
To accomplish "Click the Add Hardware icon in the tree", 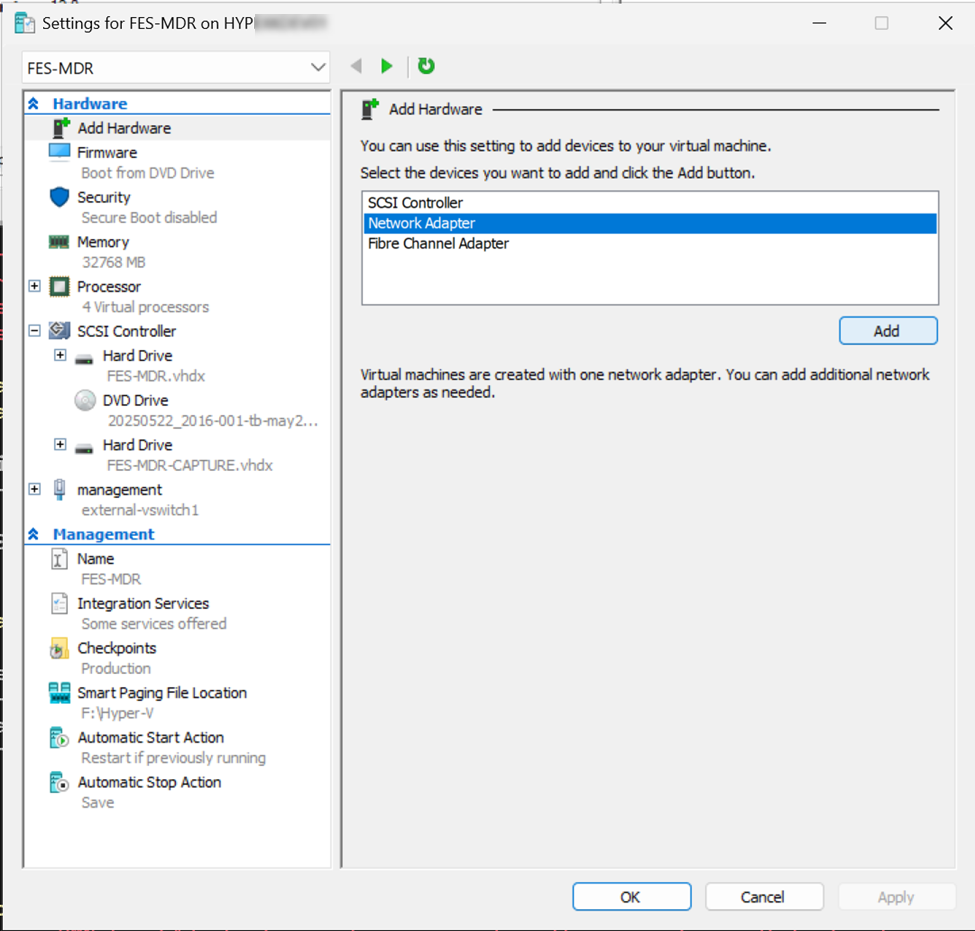I will coord(60,128).
